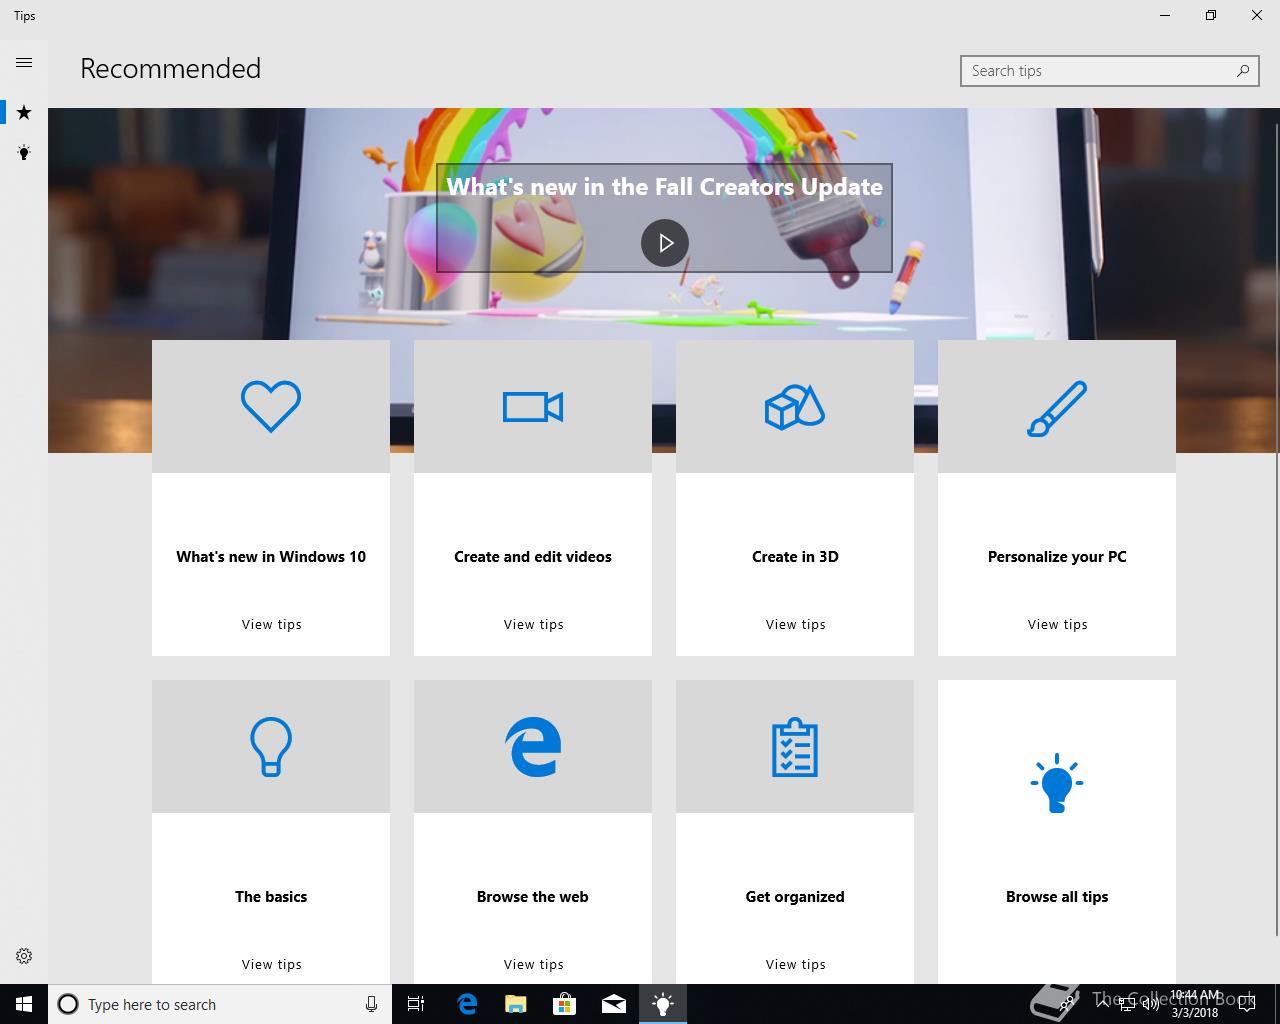Click the Create in 3D title
The image size is (1280, 1024).
click(795, 557)
